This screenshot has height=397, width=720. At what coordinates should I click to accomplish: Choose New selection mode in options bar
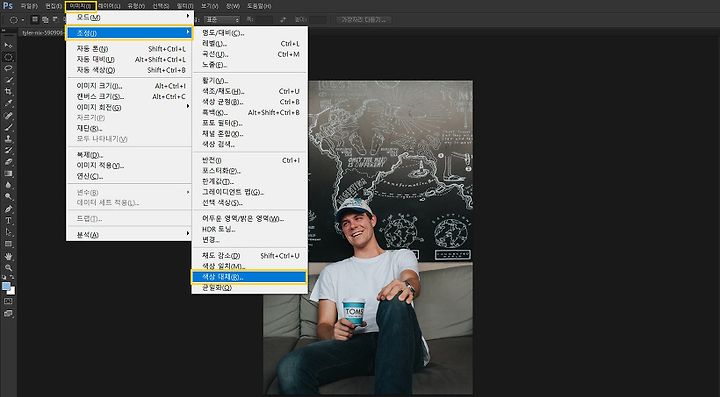(36, 20)
